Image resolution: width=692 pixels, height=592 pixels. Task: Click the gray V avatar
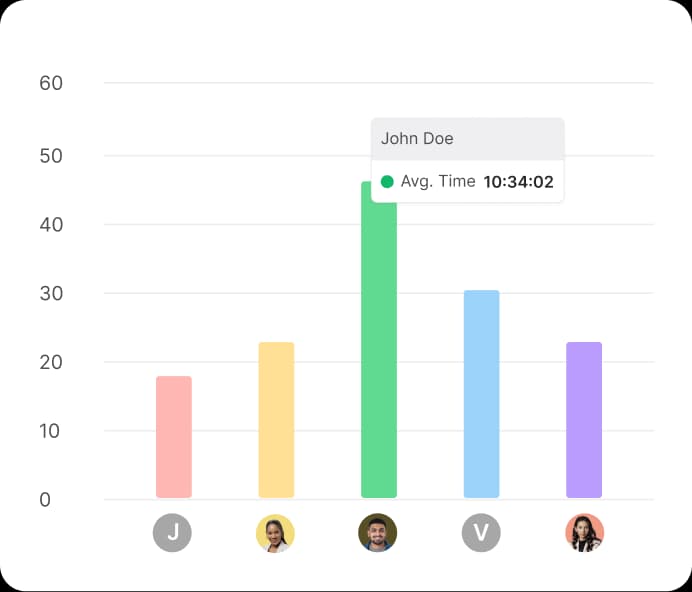pos(481,533)
